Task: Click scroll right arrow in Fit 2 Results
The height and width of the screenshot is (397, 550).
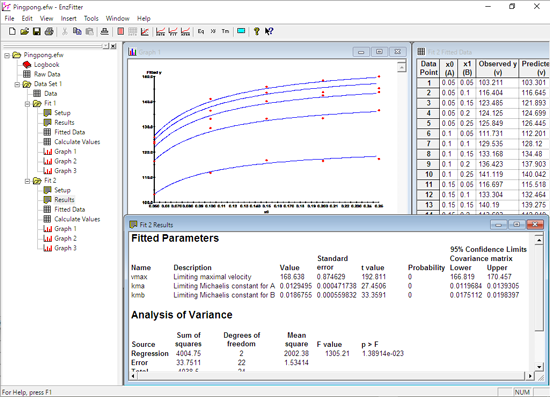Action: tap(530, 376)
